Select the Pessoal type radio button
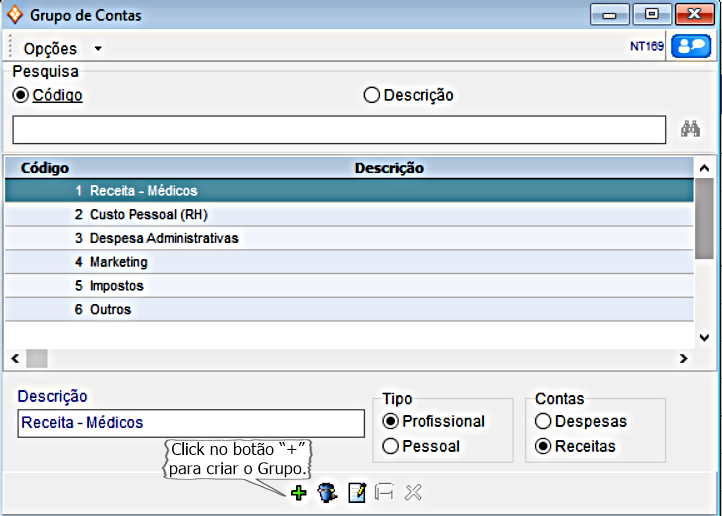The image size is (722, 516). (x=391, y=446)
